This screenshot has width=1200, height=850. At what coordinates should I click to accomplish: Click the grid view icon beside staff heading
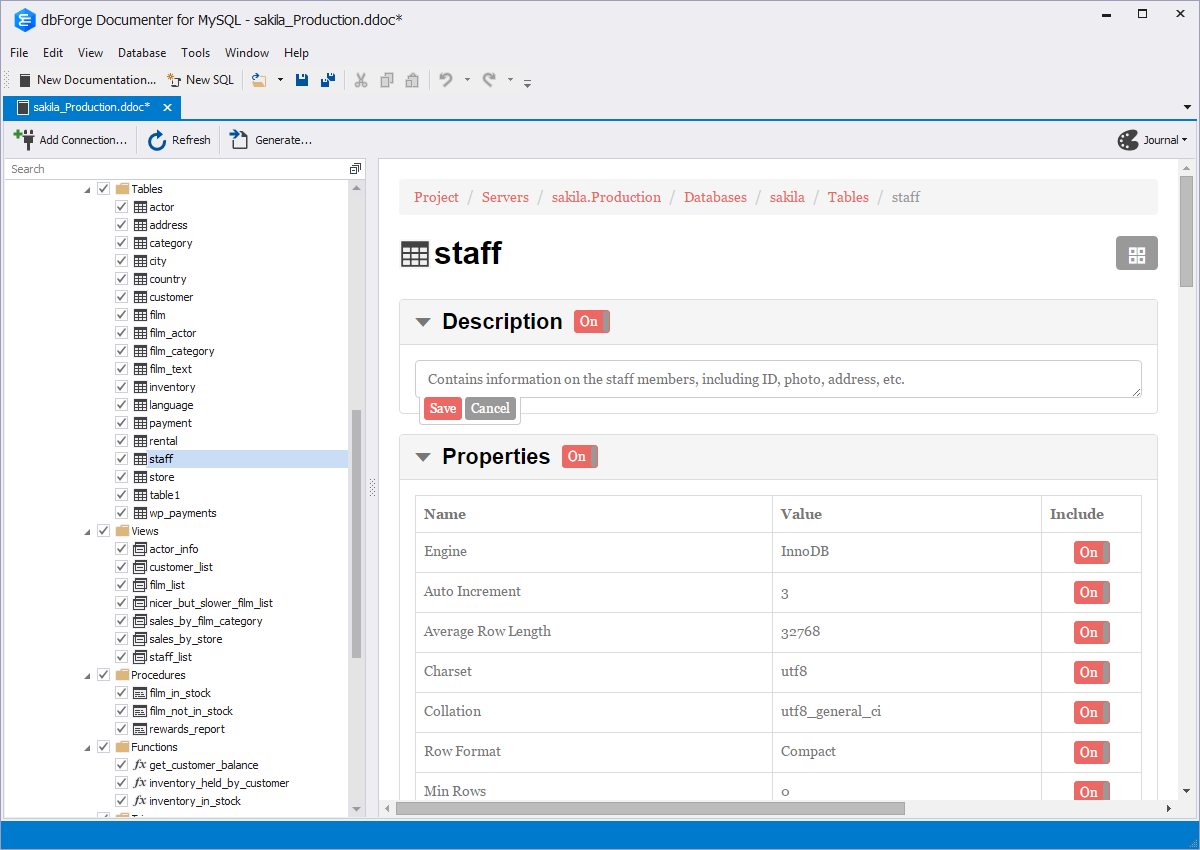[x=1136, y=254]
